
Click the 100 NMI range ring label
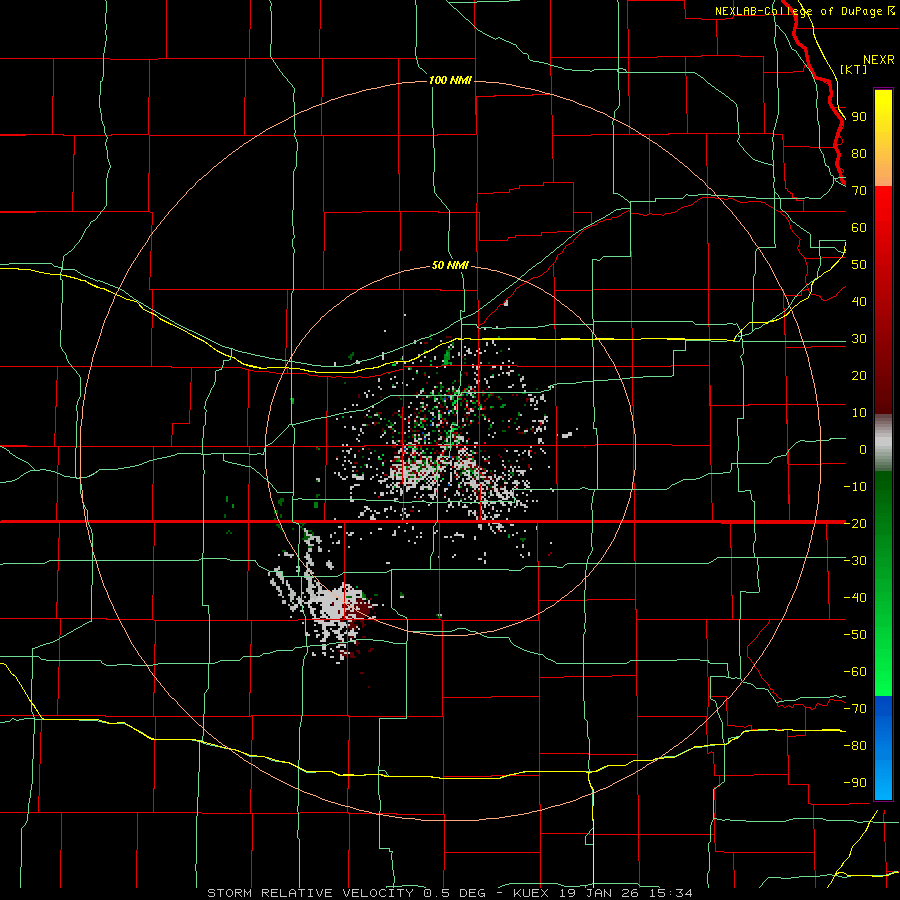pos(450,80)
